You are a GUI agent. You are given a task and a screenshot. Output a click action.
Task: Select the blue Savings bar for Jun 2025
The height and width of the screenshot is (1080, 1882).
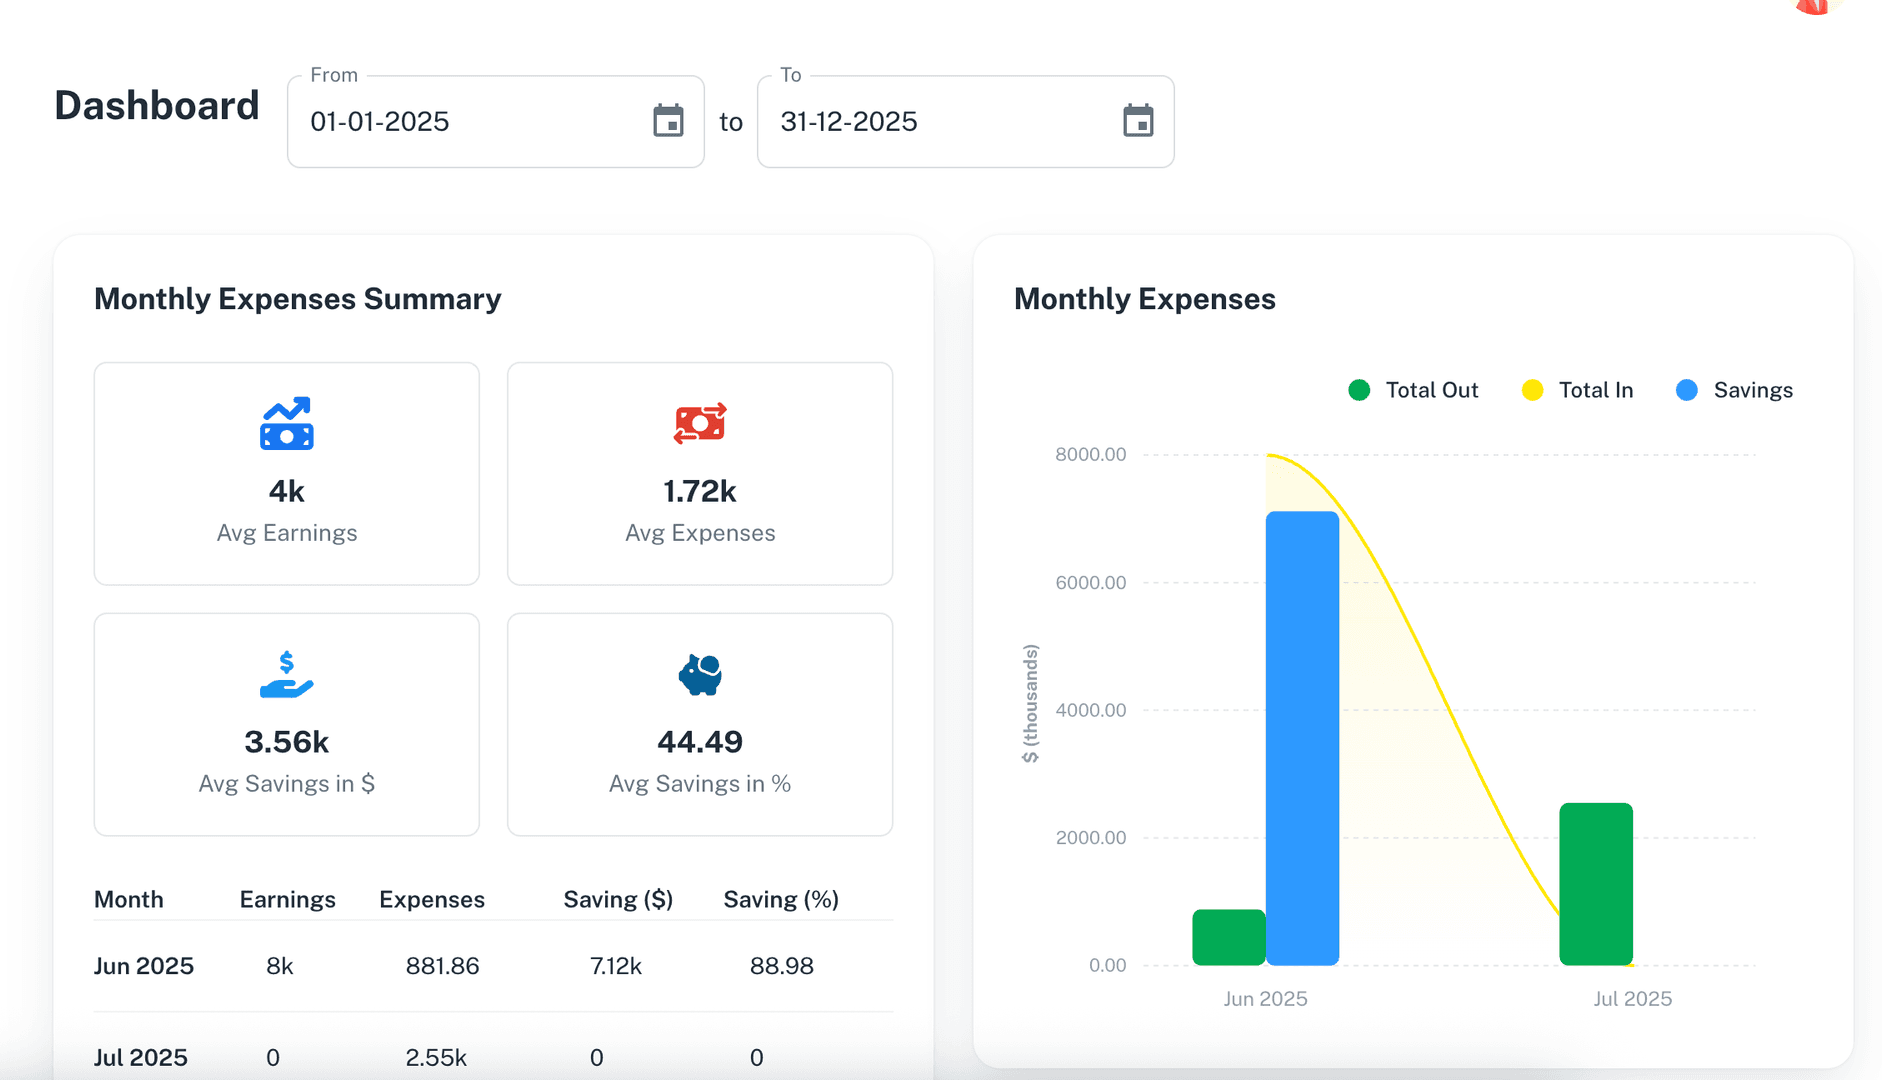[x=1302, y=738]
